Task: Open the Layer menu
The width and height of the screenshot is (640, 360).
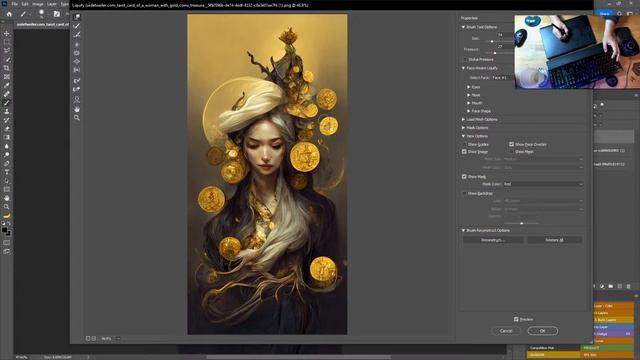Action: tap(52, 4)
